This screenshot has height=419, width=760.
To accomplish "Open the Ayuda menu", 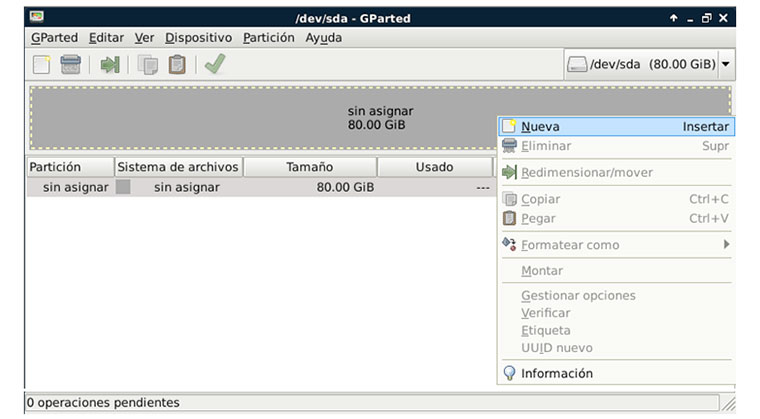I will pos(323,38).
